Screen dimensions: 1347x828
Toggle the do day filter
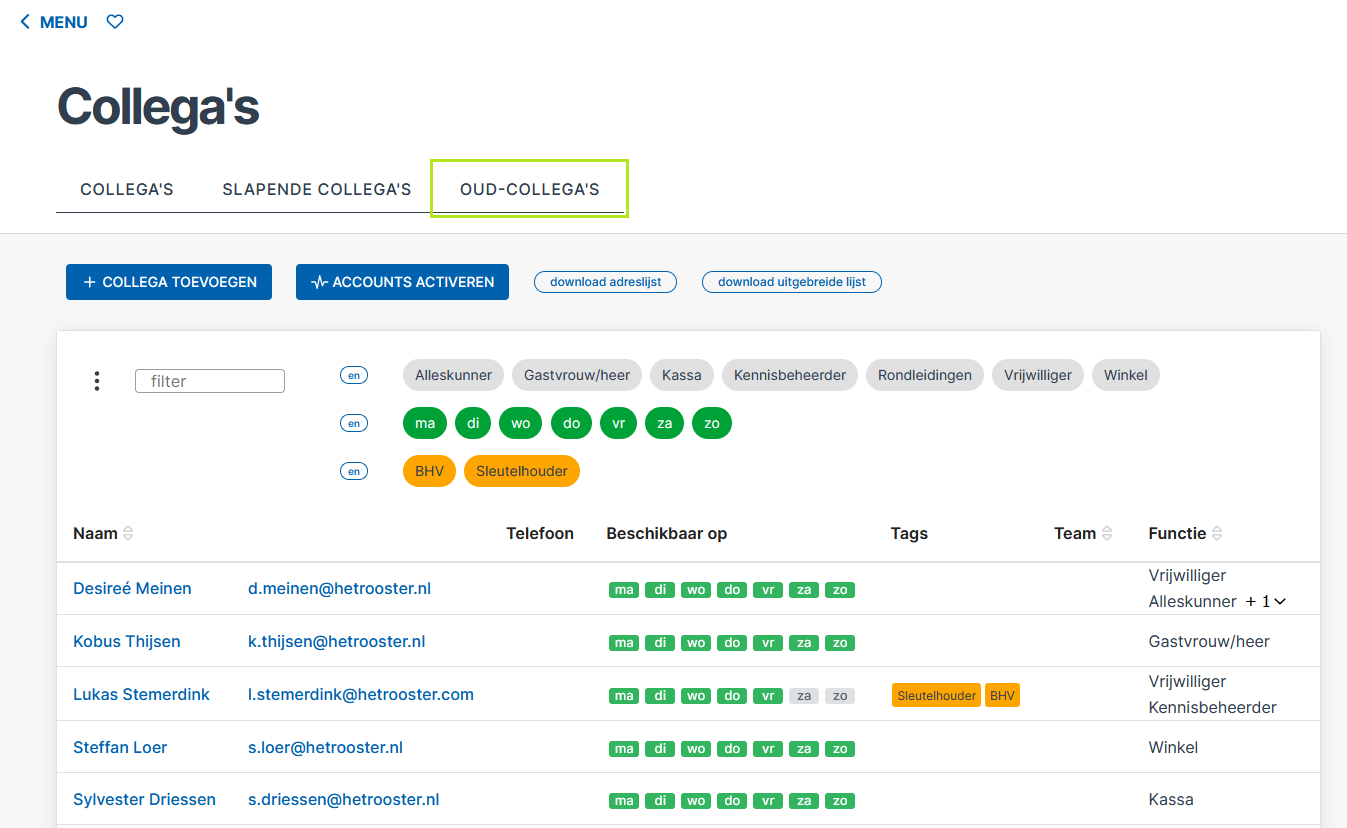[x=571, y=423]
